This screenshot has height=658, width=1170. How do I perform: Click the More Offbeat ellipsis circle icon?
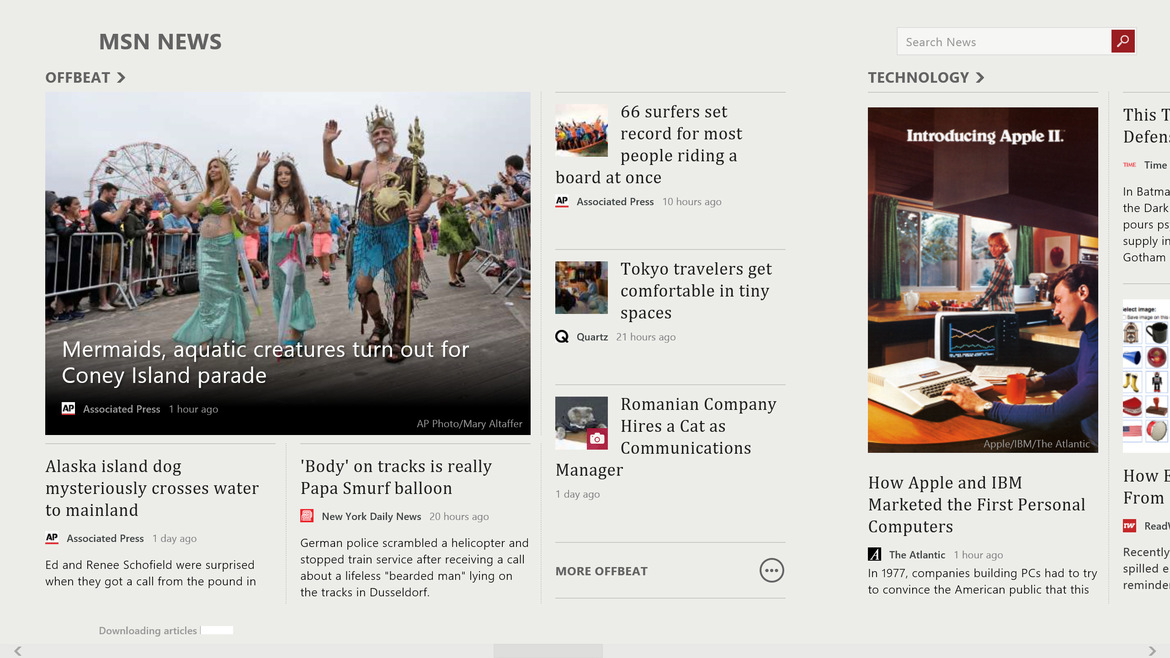(x=772, y=571)
